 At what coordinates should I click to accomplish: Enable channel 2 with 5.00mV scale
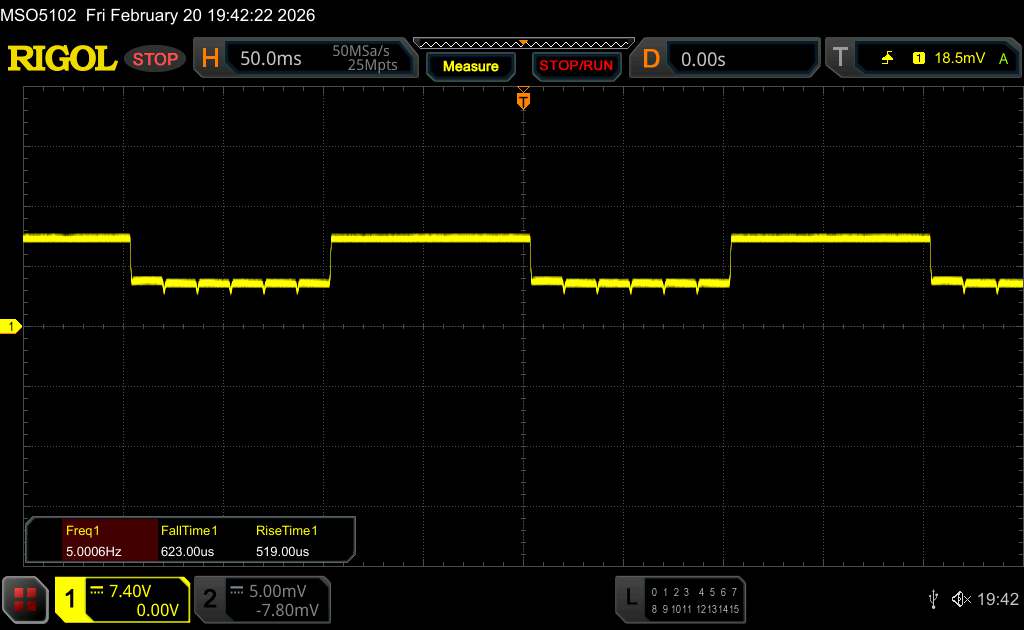coord(261,599)
